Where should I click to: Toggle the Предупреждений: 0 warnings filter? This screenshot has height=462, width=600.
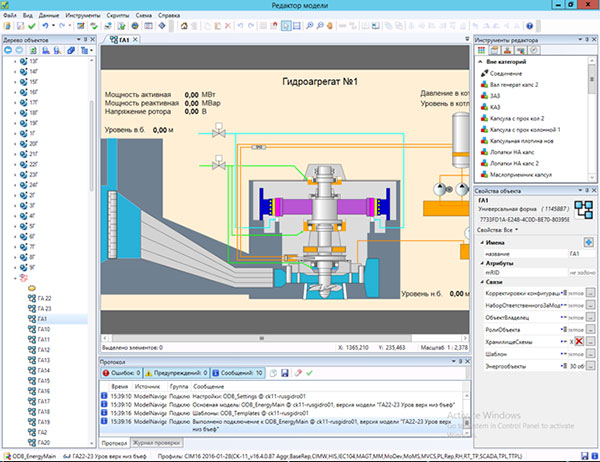point(176,373)
